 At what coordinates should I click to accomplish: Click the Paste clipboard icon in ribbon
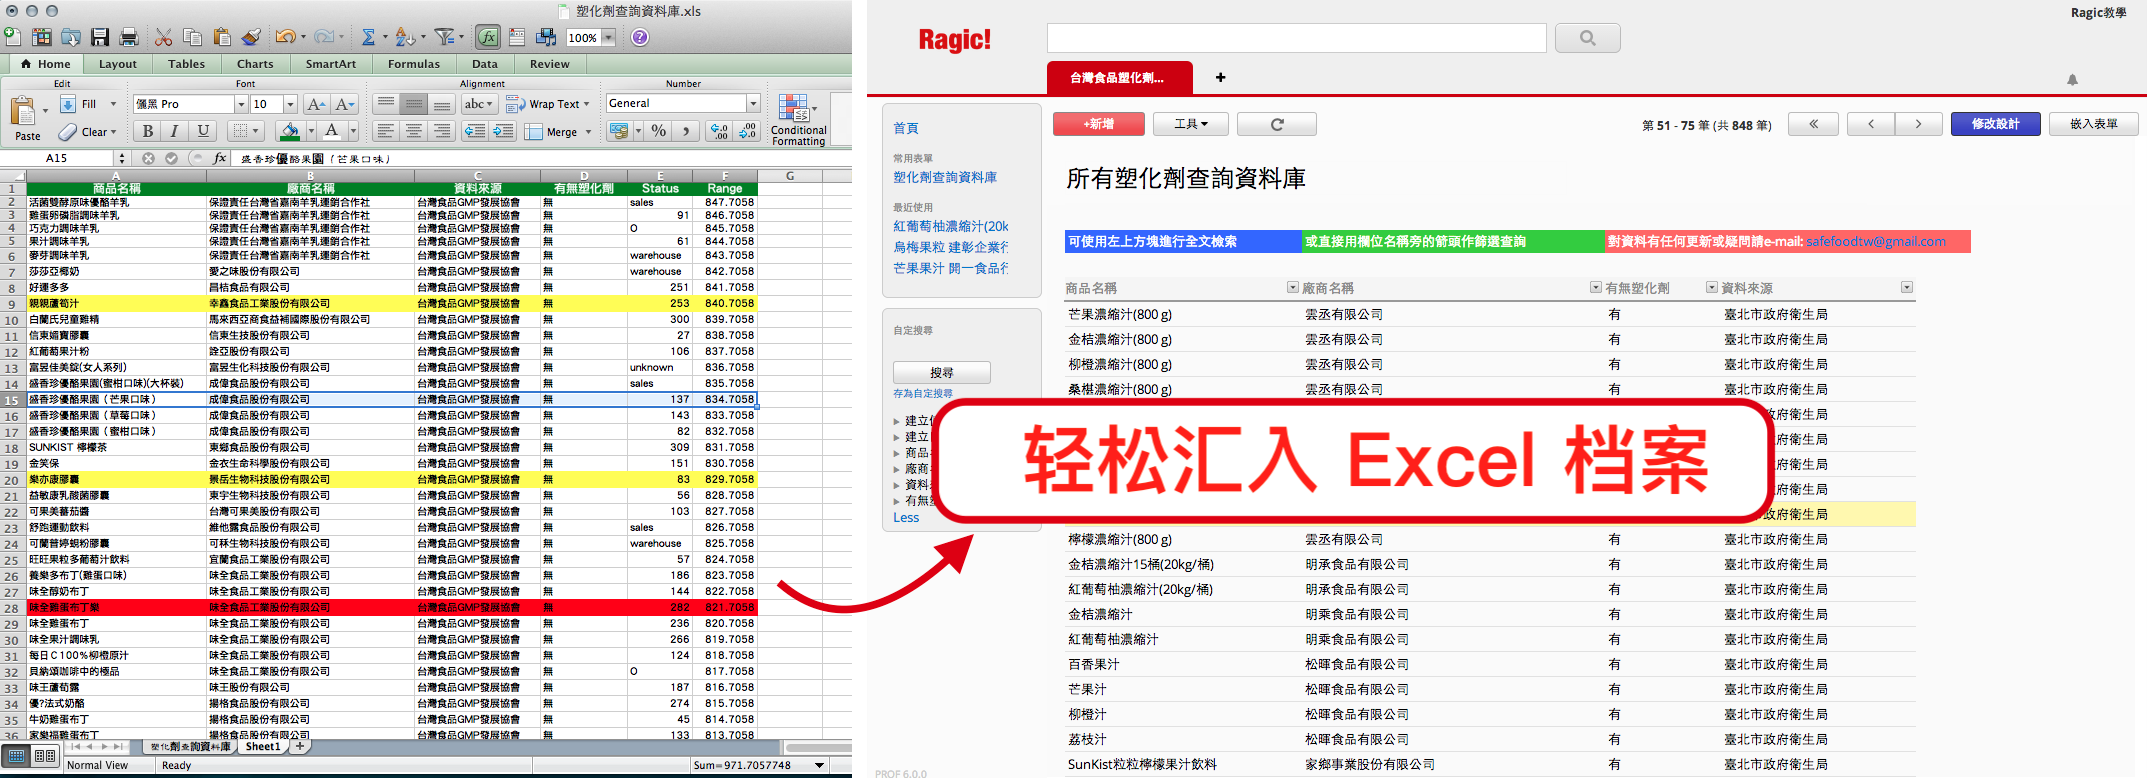[23, 109]
